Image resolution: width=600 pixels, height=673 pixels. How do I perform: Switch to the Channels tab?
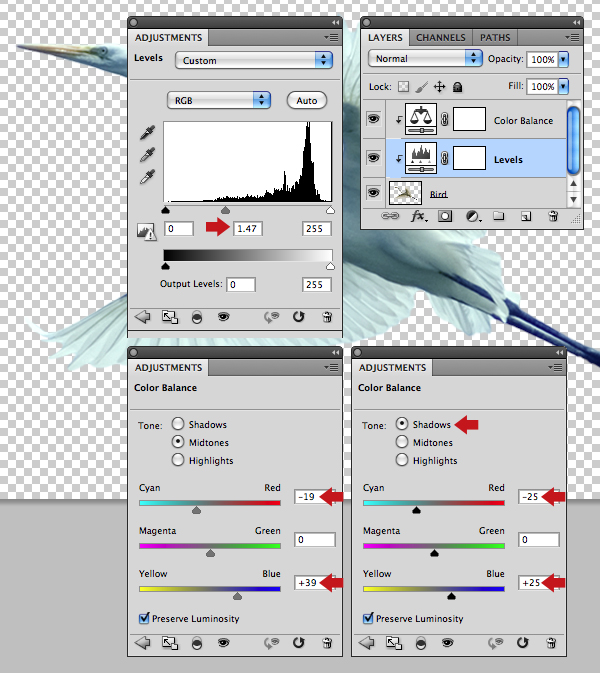click(441, 38)
